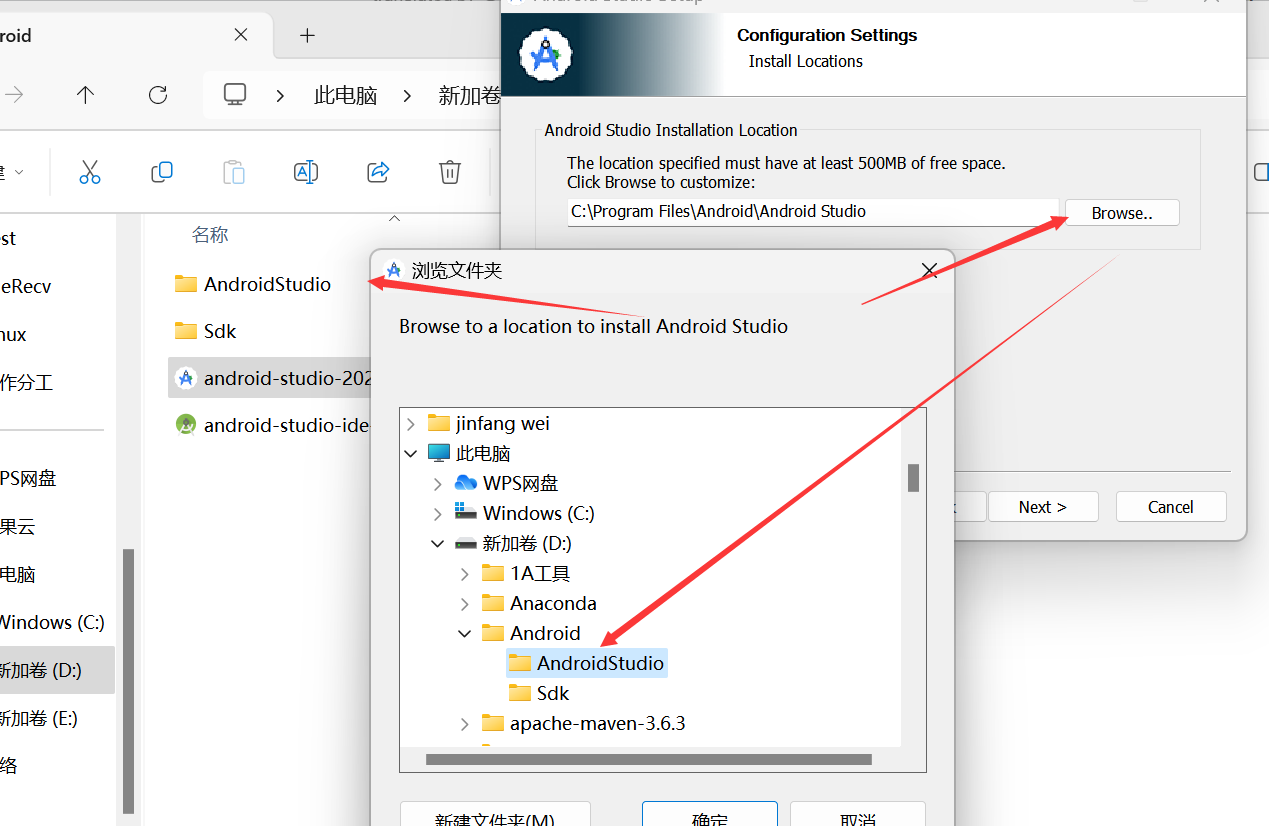
Task: Click the installation path text field
Action: [812, 212]
